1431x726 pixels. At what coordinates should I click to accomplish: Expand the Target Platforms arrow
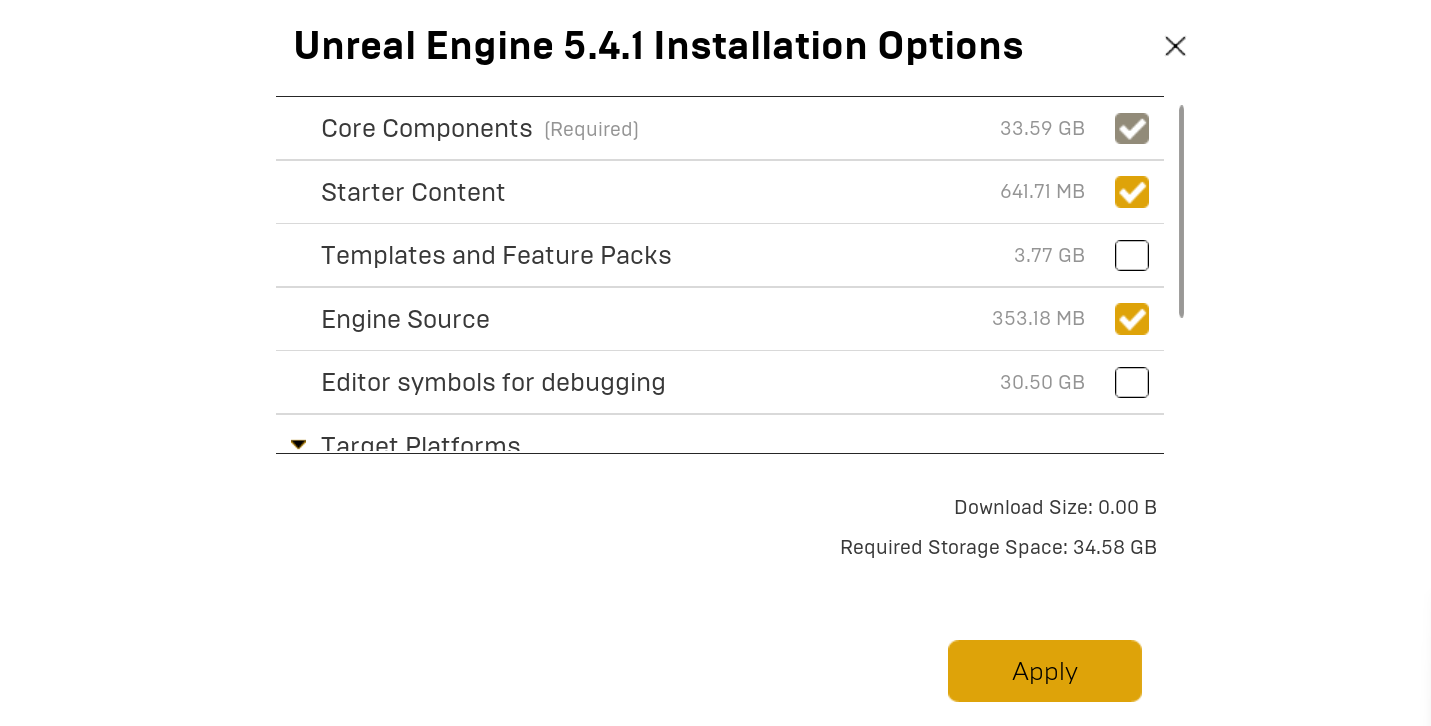pyautogui.click(x=298, y=444)
